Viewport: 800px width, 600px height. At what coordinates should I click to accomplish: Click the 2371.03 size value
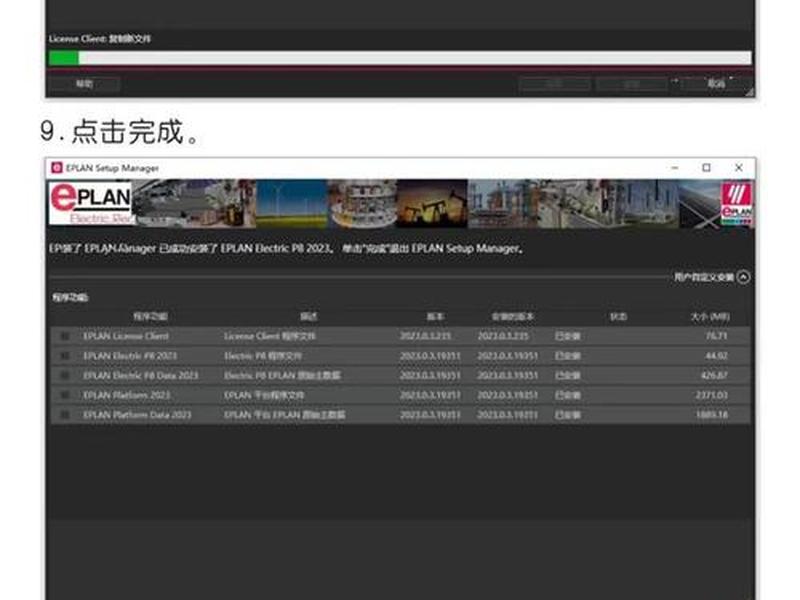coord(712,395)
